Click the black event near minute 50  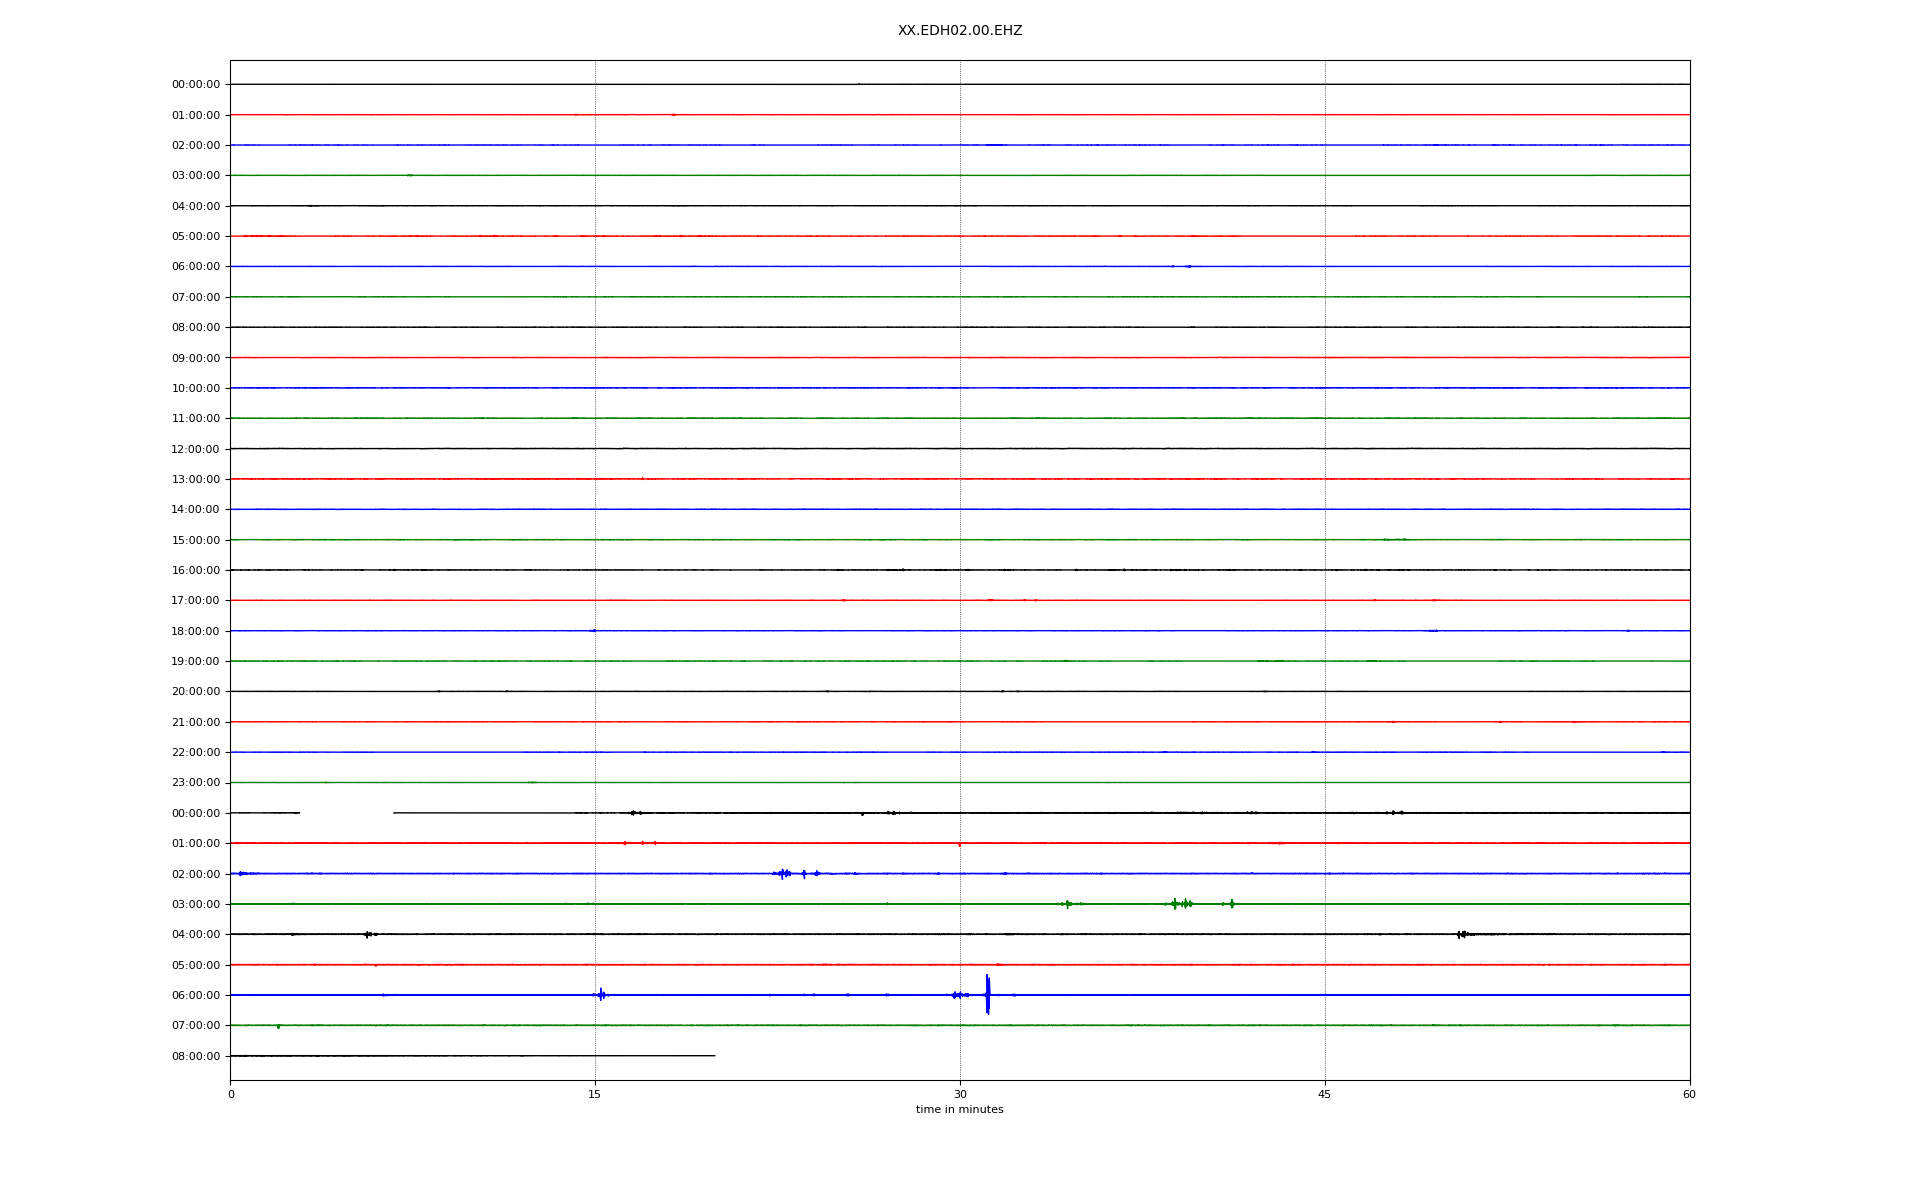point(1462,934)
